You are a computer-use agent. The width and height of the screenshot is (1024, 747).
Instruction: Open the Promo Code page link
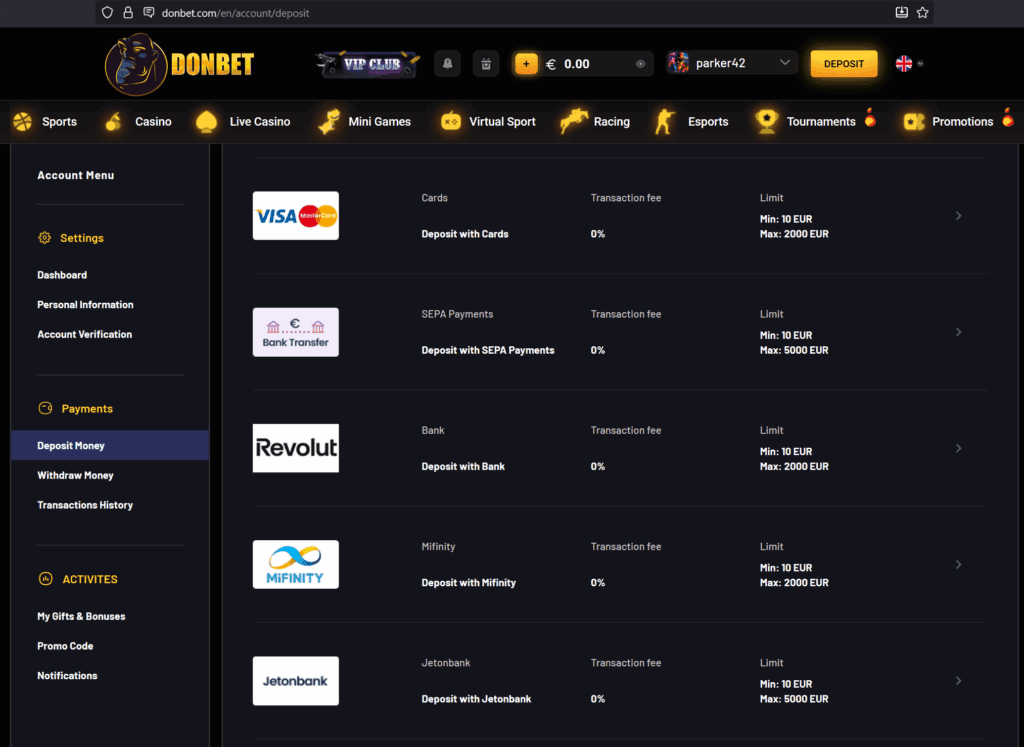[65, 645]
